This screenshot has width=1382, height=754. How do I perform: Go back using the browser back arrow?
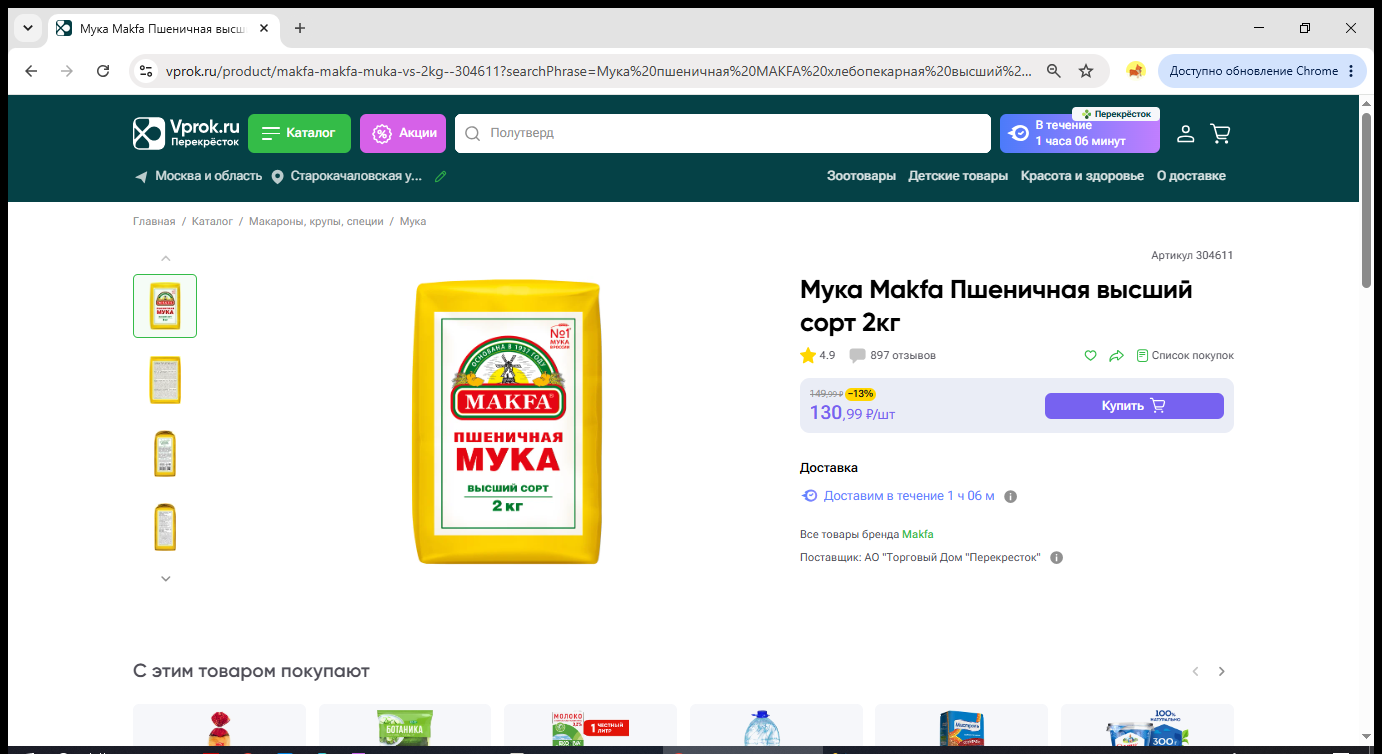pos(31,71)
